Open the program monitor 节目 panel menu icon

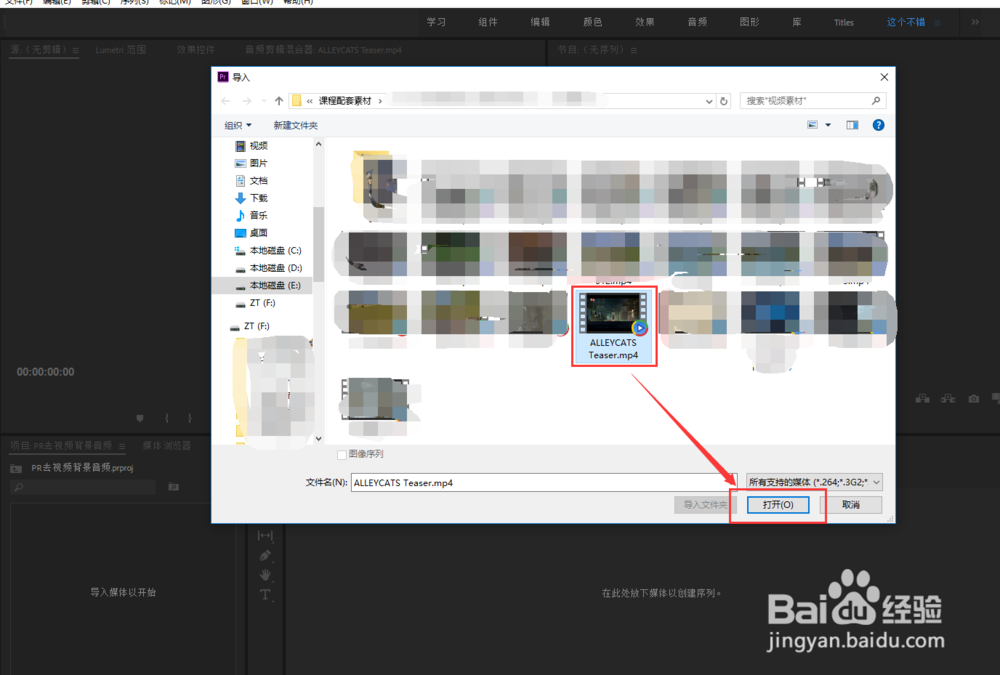(x=633, y=50)
